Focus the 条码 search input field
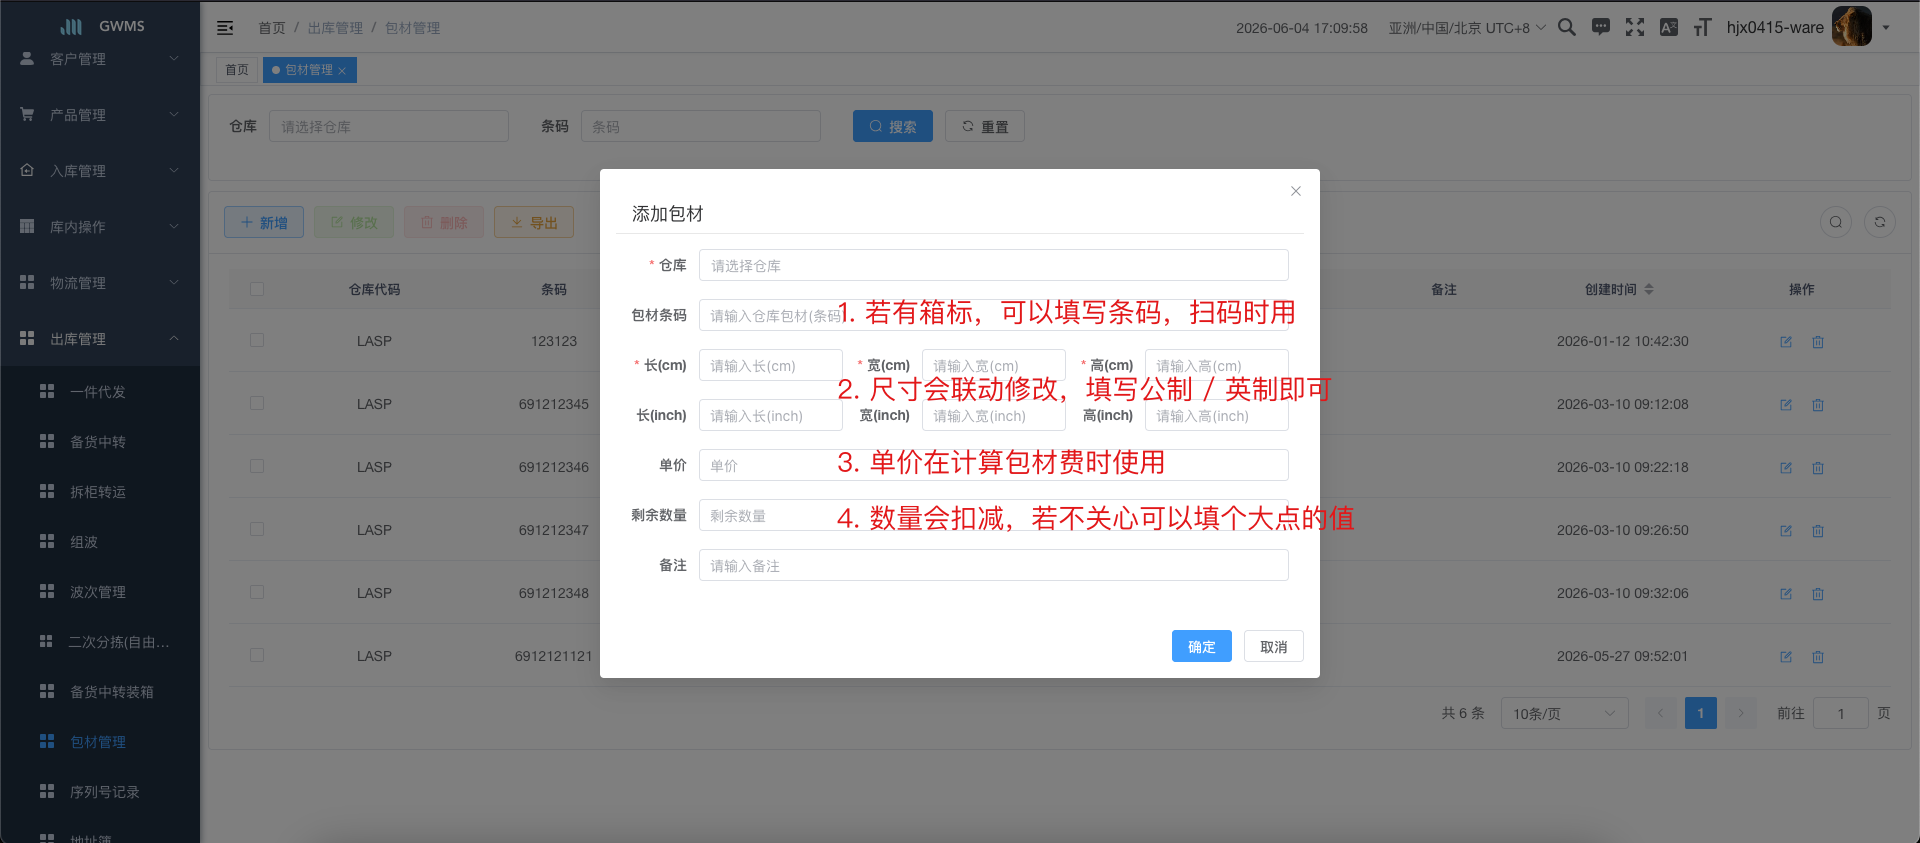The image size is (1920, 843). click(701, 126)
